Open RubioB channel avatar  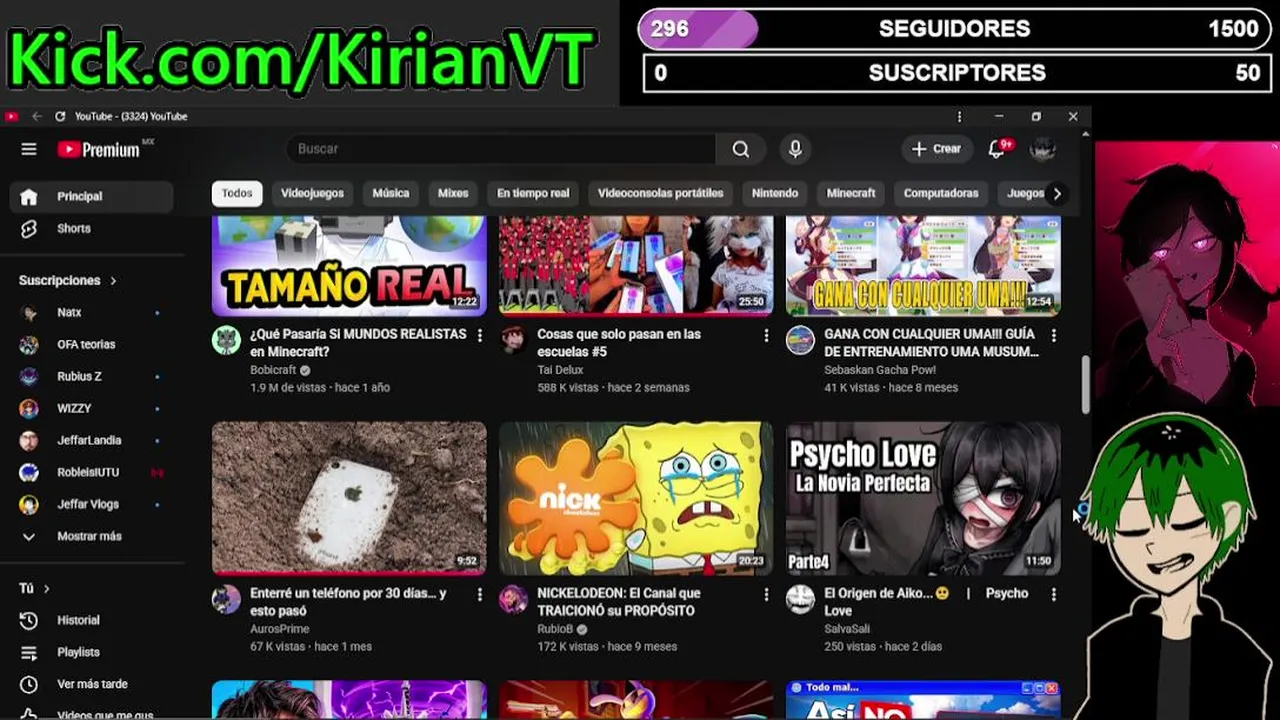pyautogui.click(x=513, y=599)
